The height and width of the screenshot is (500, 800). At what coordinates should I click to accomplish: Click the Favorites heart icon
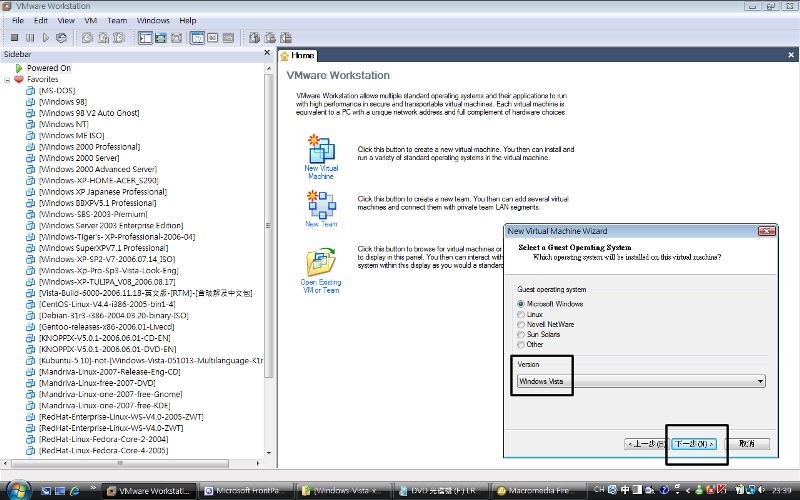(19, 79)
